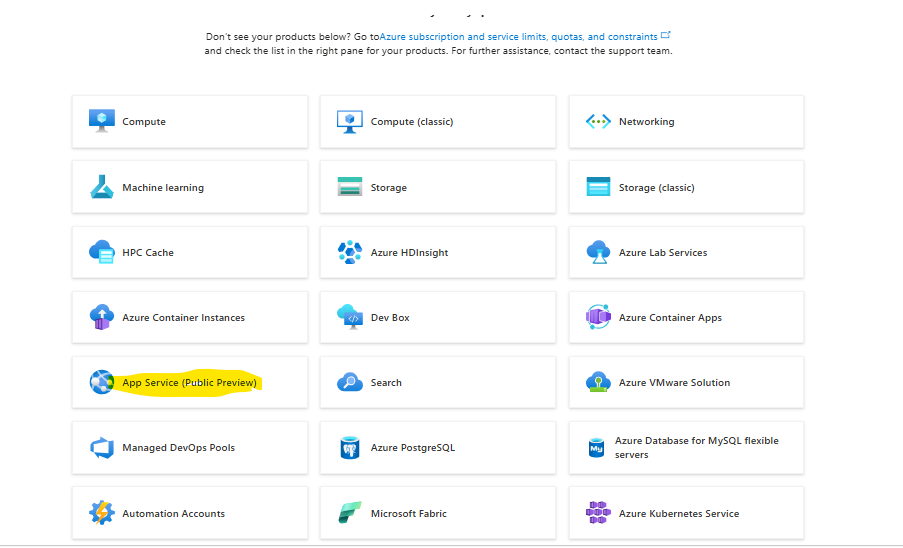Viewport: 903px width, 548px height.
Task: Select the Compute label
Action: (x=144, y=122)
